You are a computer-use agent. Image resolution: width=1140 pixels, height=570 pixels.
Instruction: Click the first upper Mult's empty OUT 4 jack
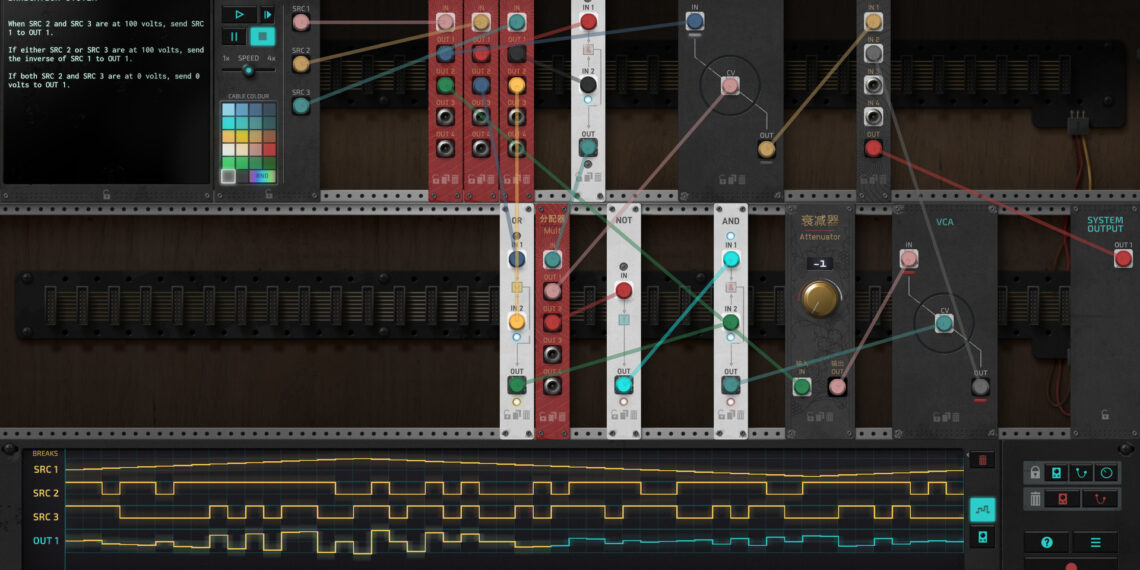click(x=446, y=148)
